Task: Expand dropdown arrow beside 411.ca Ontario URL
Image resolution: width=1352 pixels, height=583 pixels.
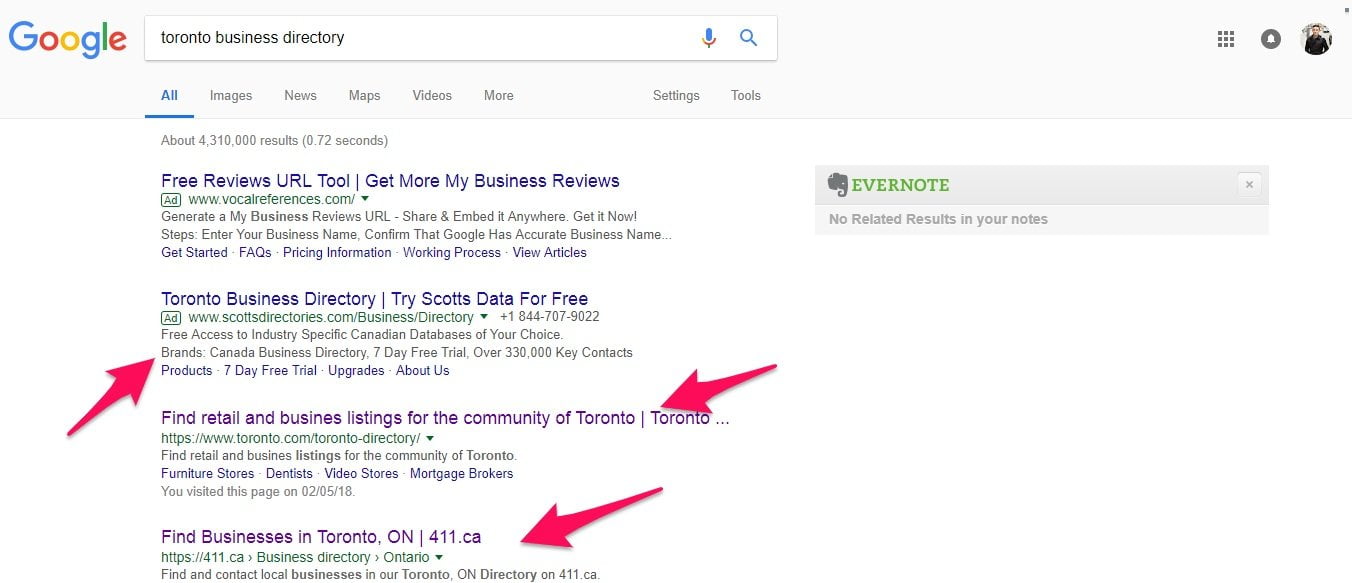Action: pyautogui.click(x=439, y=557)
